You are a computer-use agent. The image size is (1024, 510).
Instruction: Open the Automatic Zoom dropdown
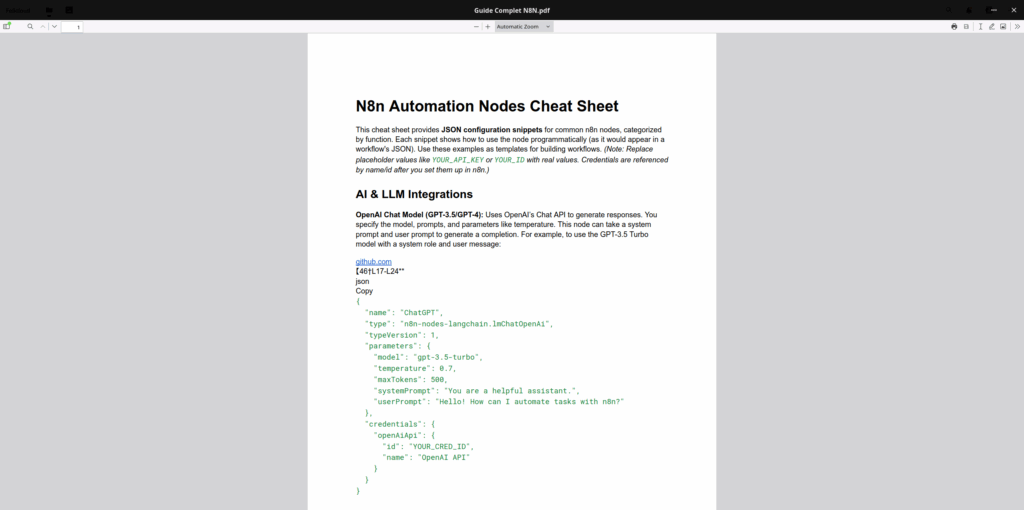tap(524, 27)
